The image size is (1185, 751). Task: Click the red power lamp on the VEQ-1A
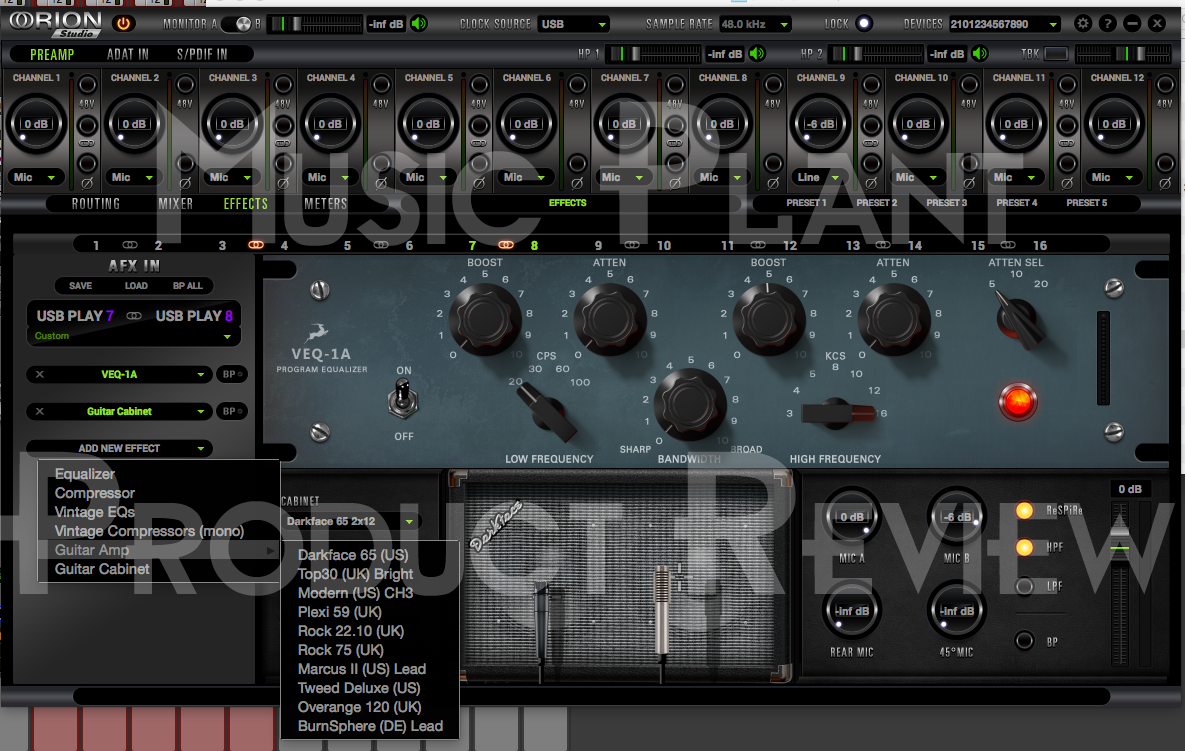click(1017, 401)
